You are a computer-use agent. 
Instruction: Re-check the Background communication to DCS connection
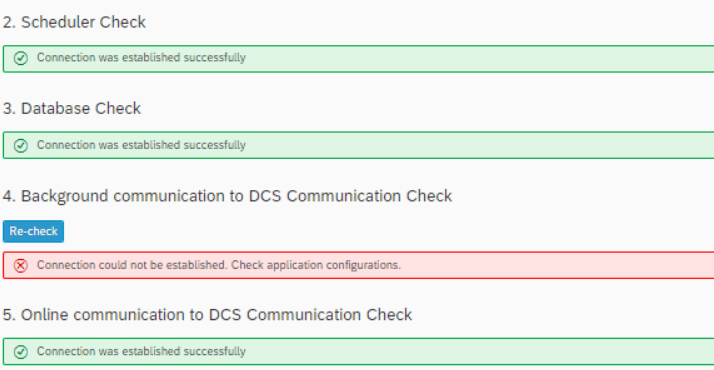tap(33, 231)
